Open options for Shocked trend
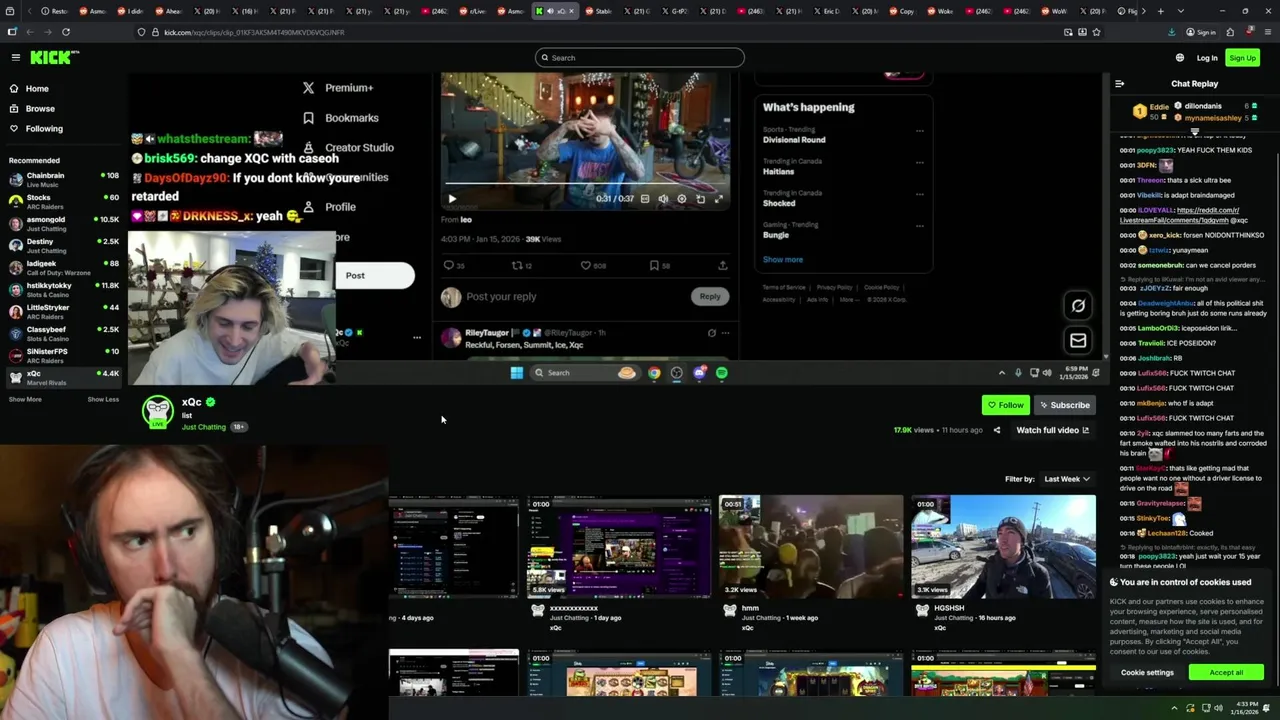1280x720 pixels. tap(919, 195)
